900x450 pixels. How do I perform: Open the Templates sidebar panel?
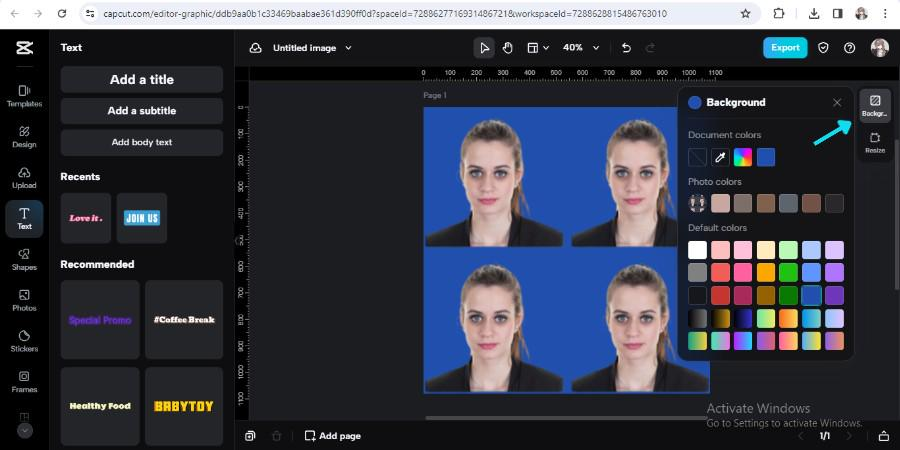24,96
